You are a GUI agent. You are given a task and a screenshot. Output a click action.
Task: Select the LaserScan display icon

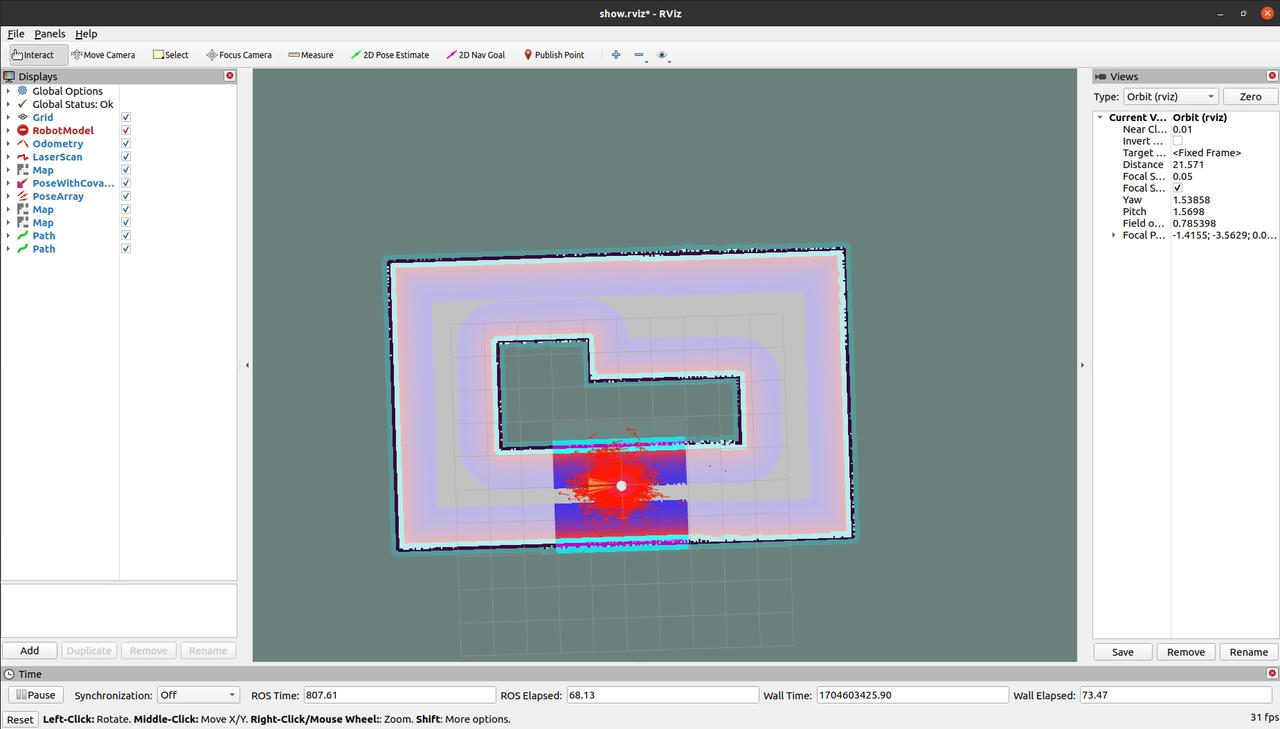click(x=23, y=157)
